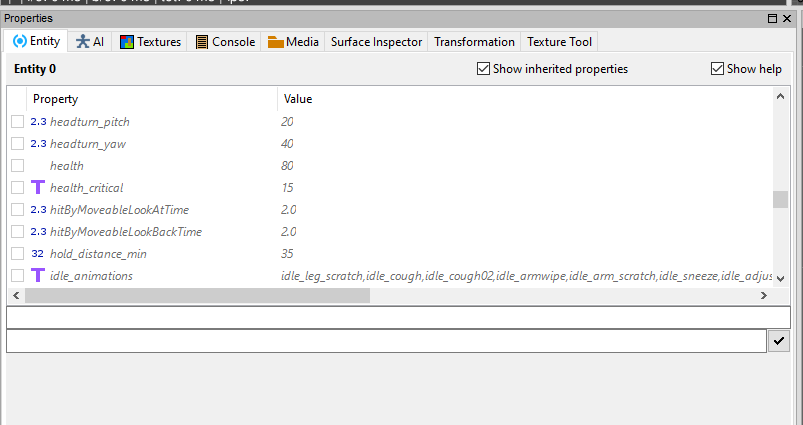Click the Entity tab icon
This screenshot has height=425, width=803.
coord(19,42)
